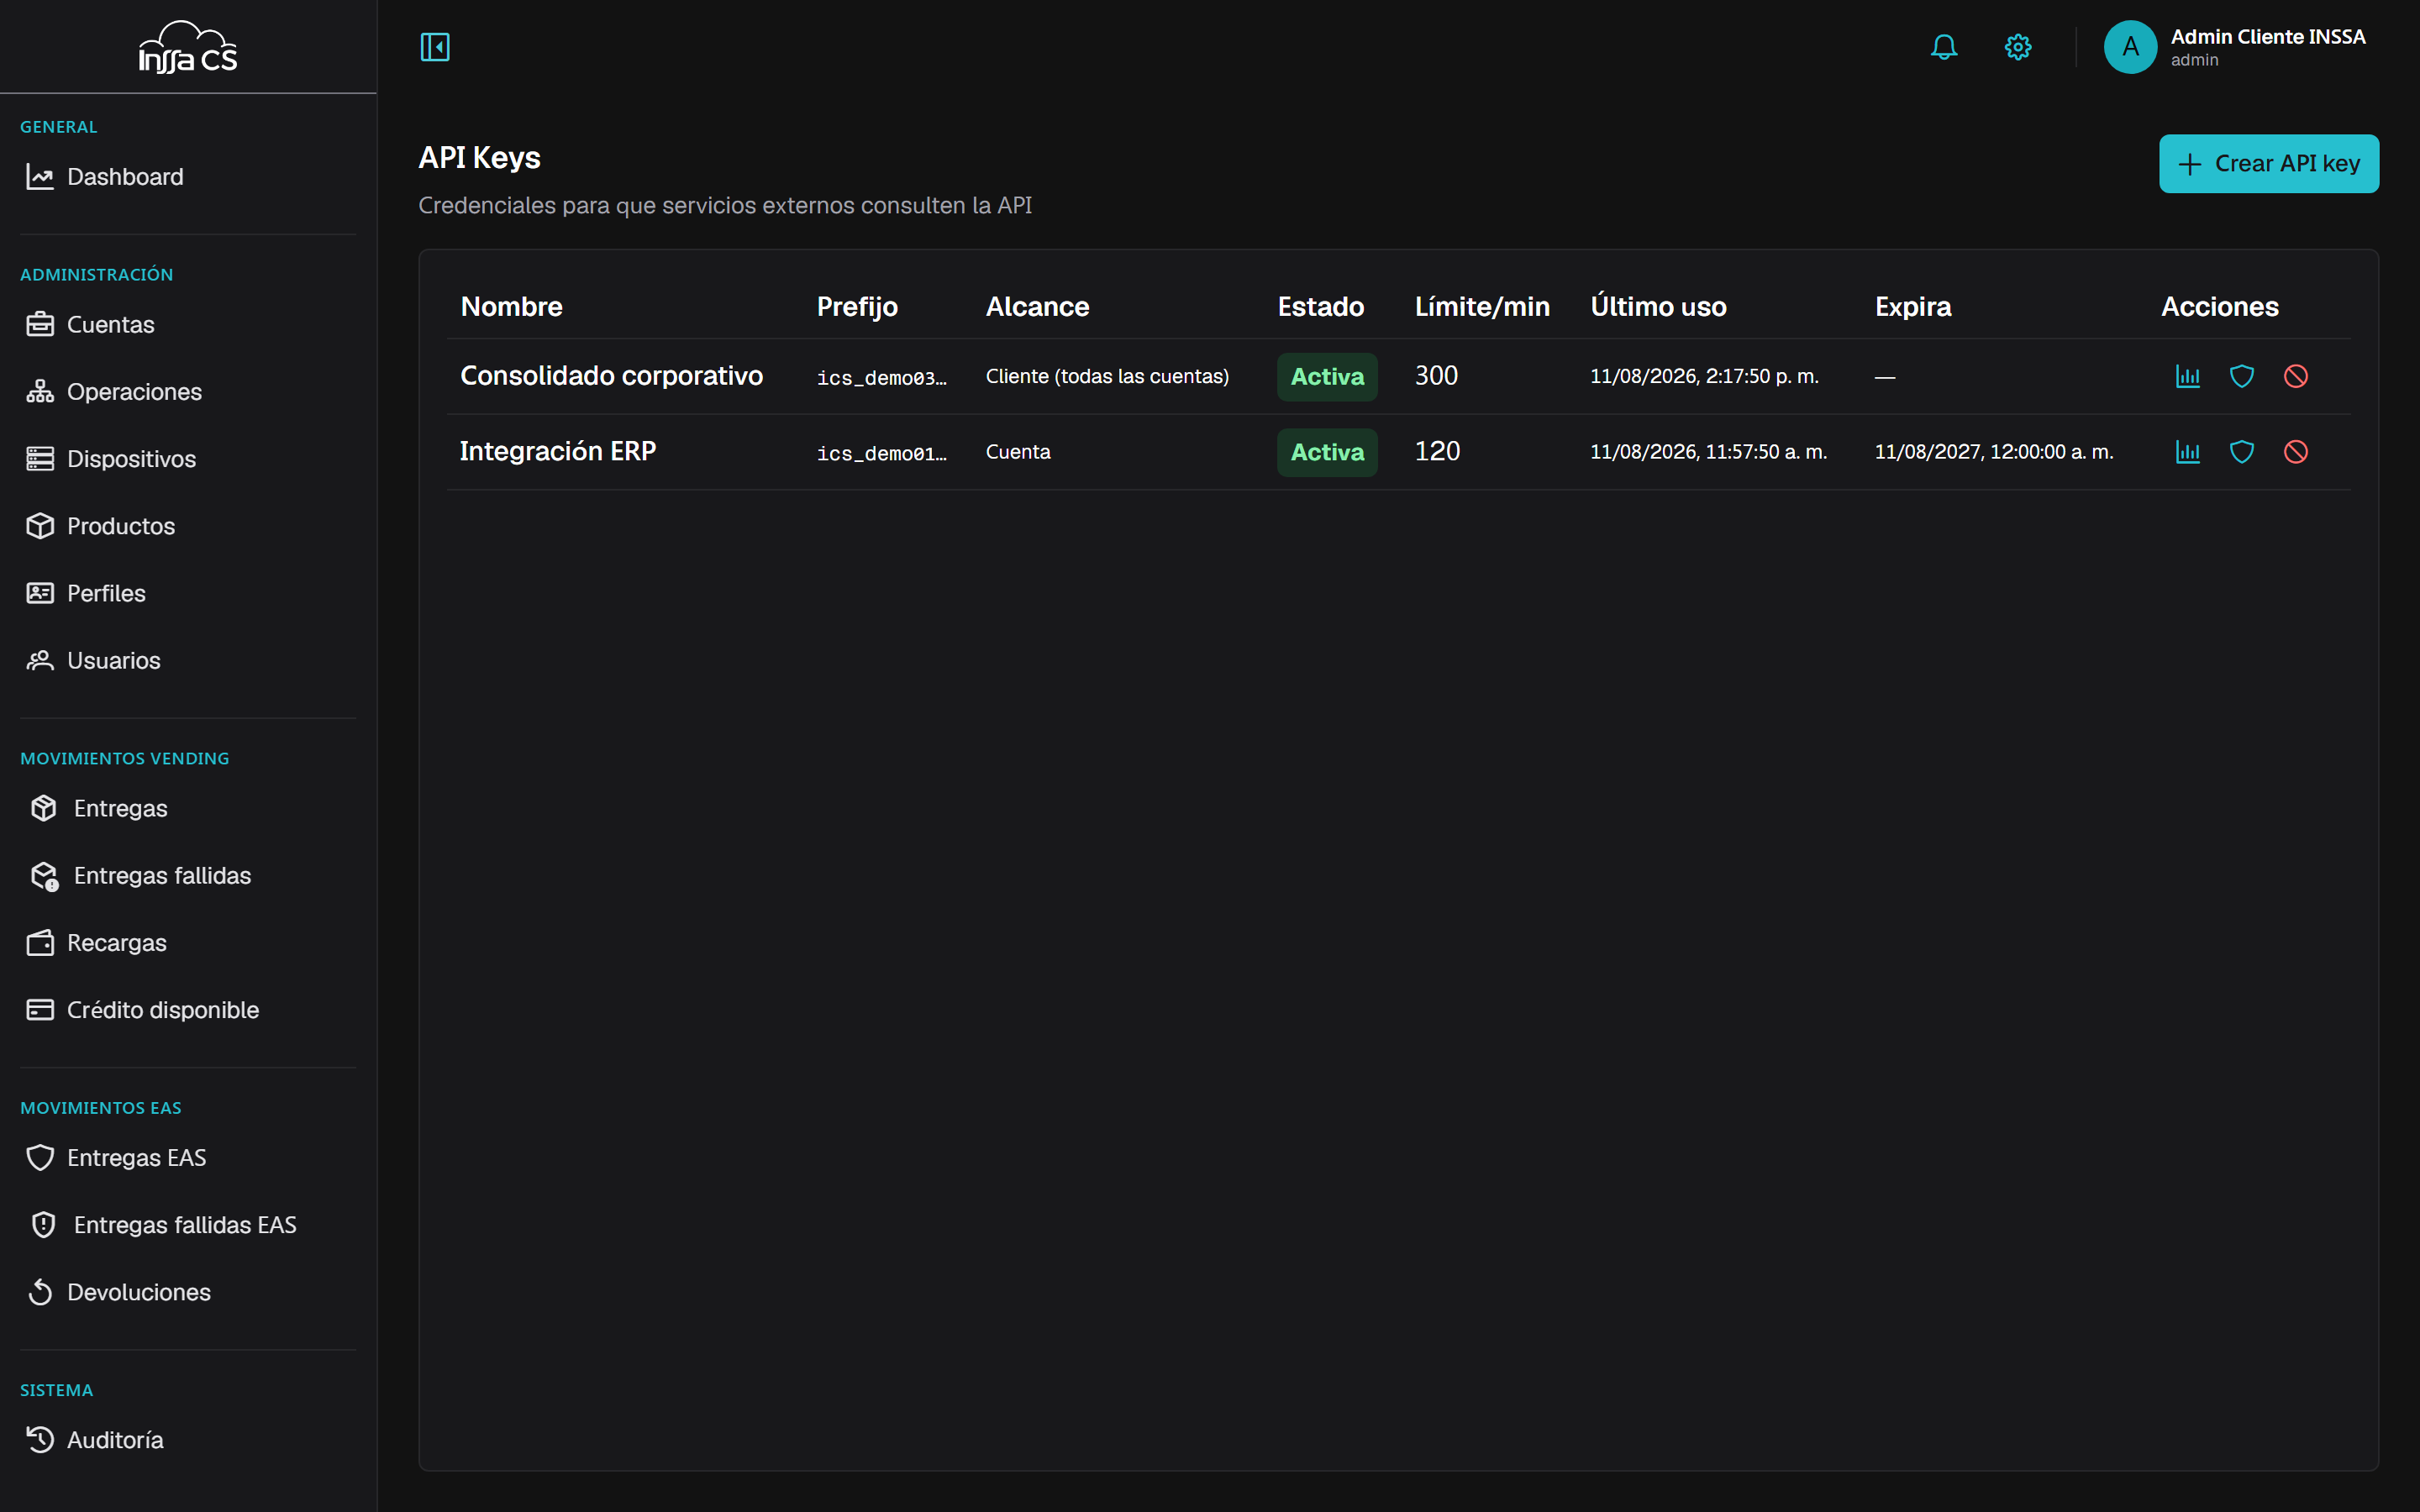Click "Cliente (todas las cuentas)" scope cell
This screenshot has width=2420, height=1512.
(1107, 376)
